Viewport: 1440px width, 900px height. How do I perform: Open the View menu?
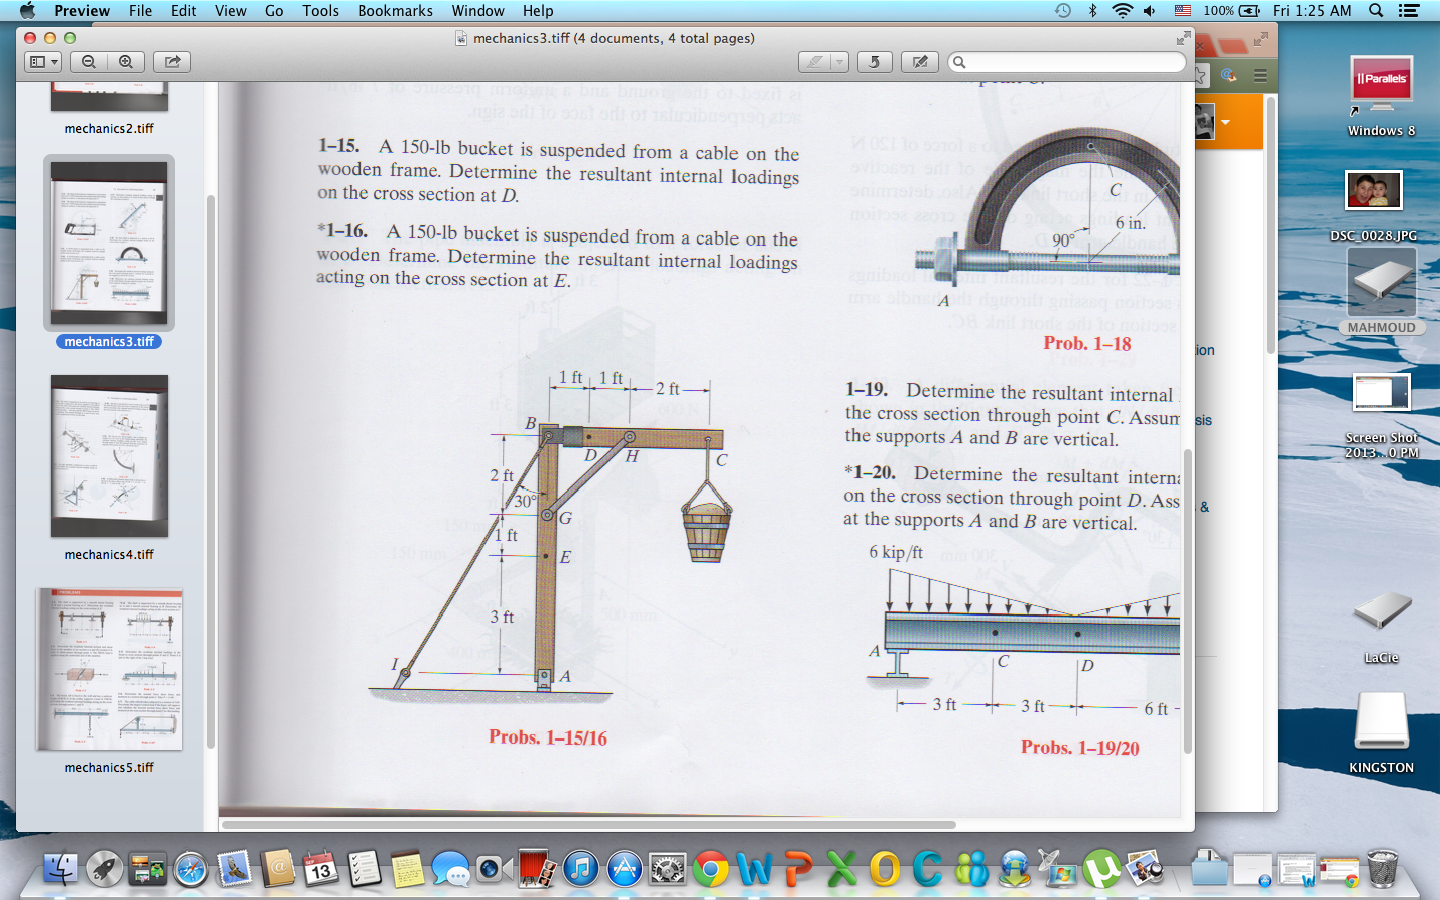[x=230, y=11]
